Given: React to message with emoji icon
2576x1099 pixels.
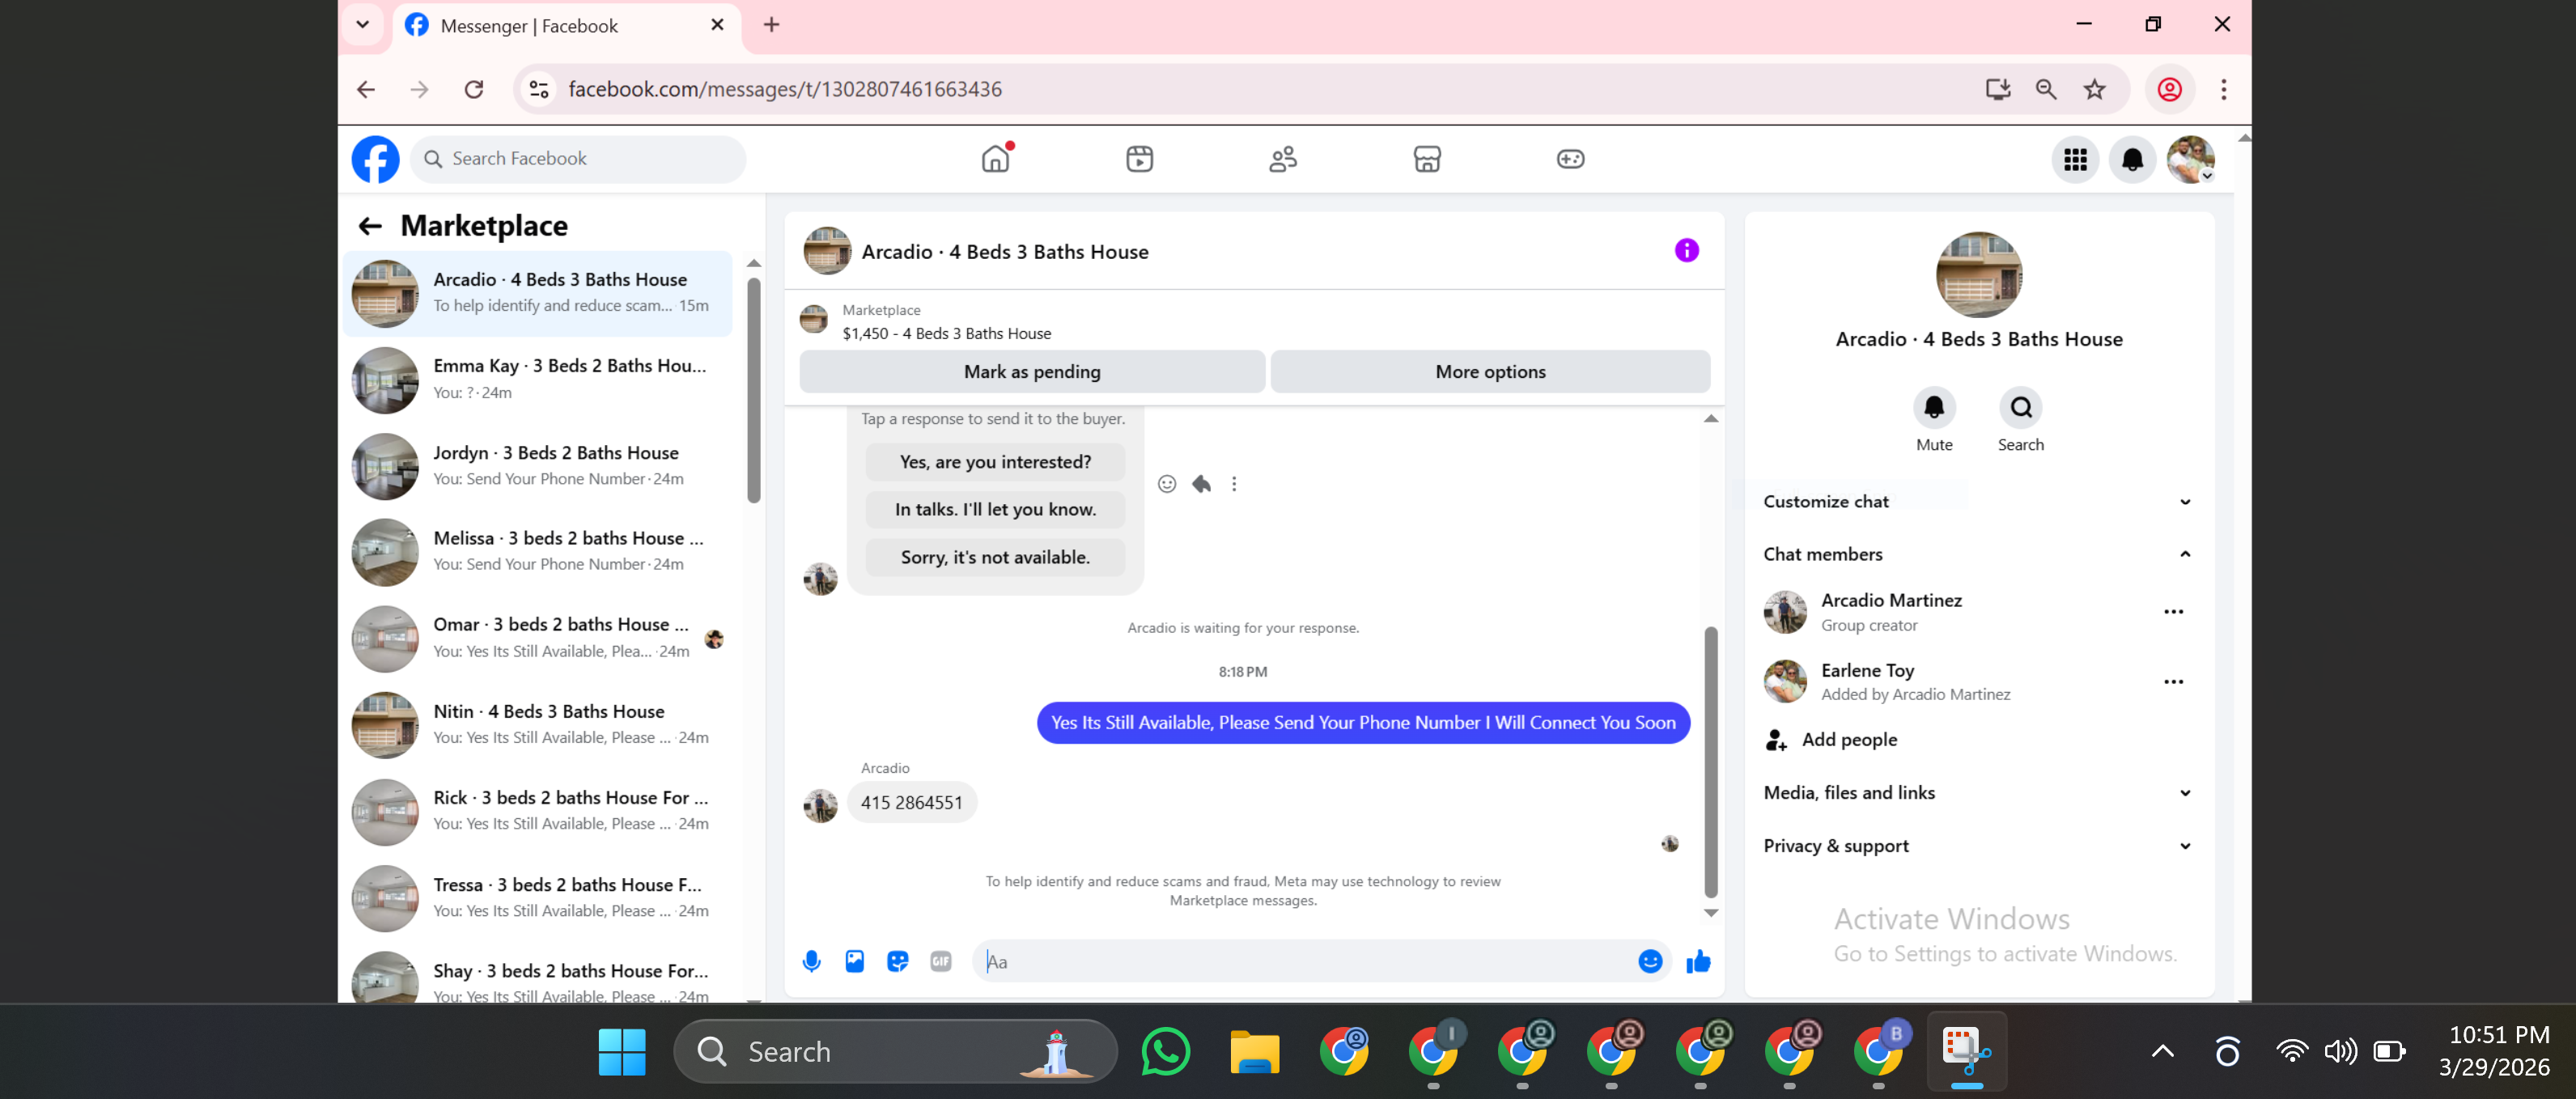Looking at the screenshot, I should click(1166, 484).
